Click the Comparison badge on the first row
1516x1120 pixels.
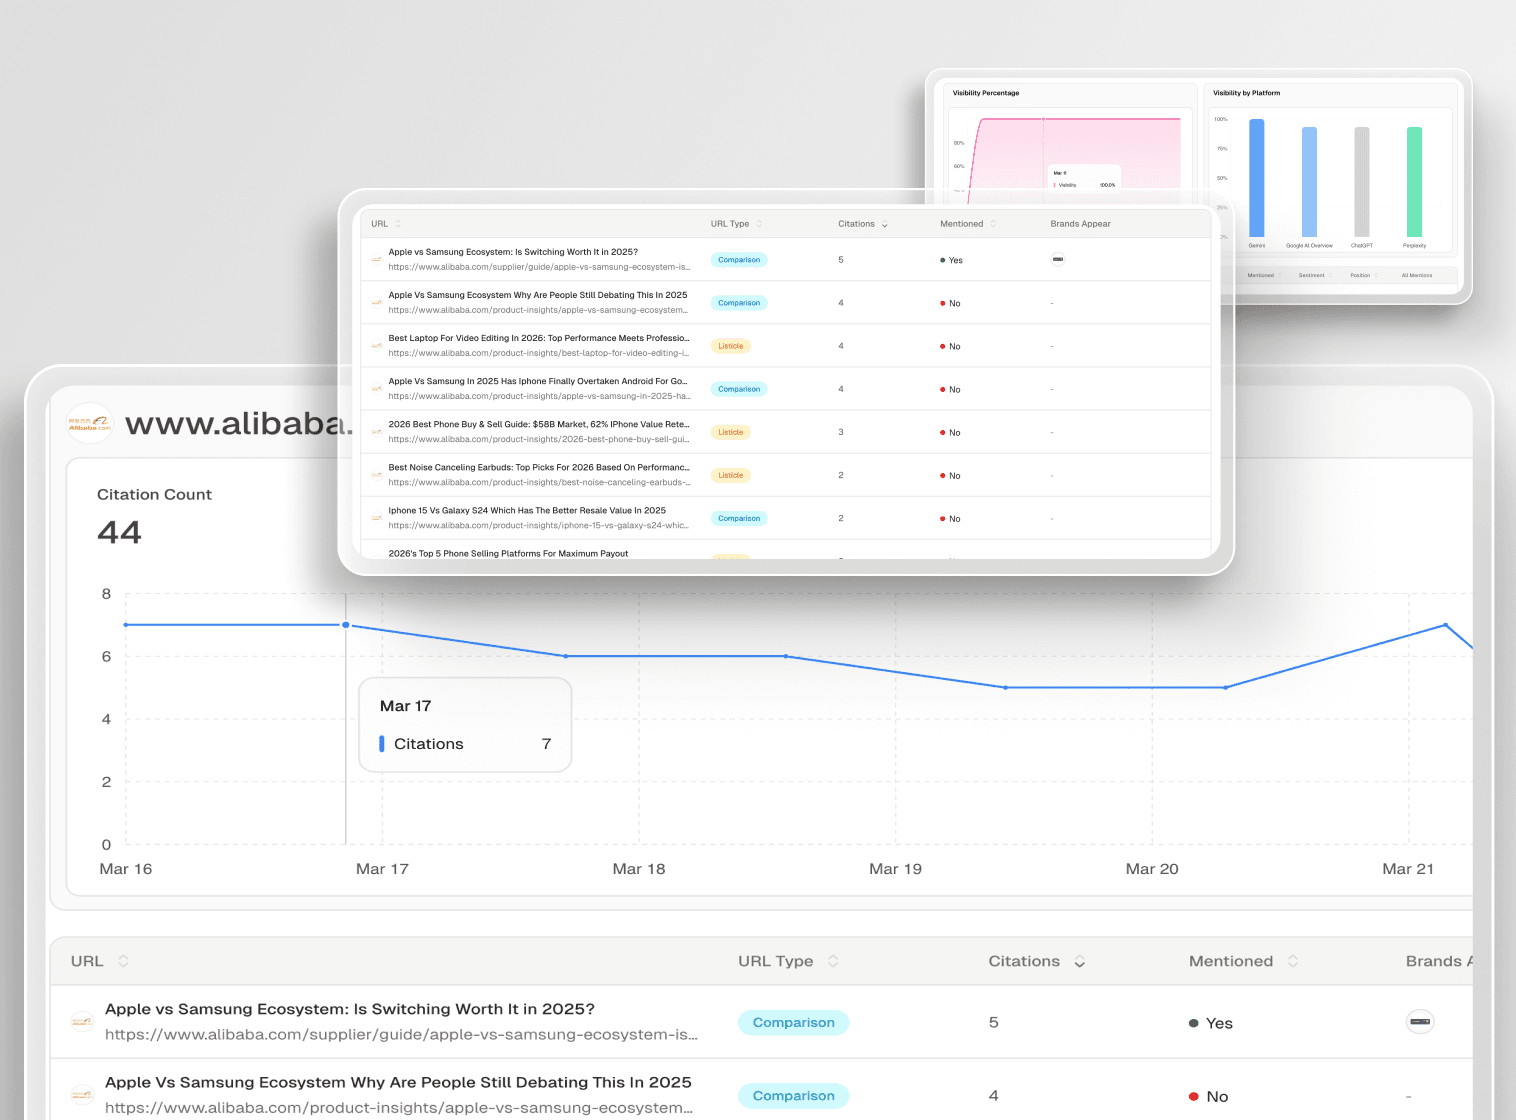[x=793, y=1022]
